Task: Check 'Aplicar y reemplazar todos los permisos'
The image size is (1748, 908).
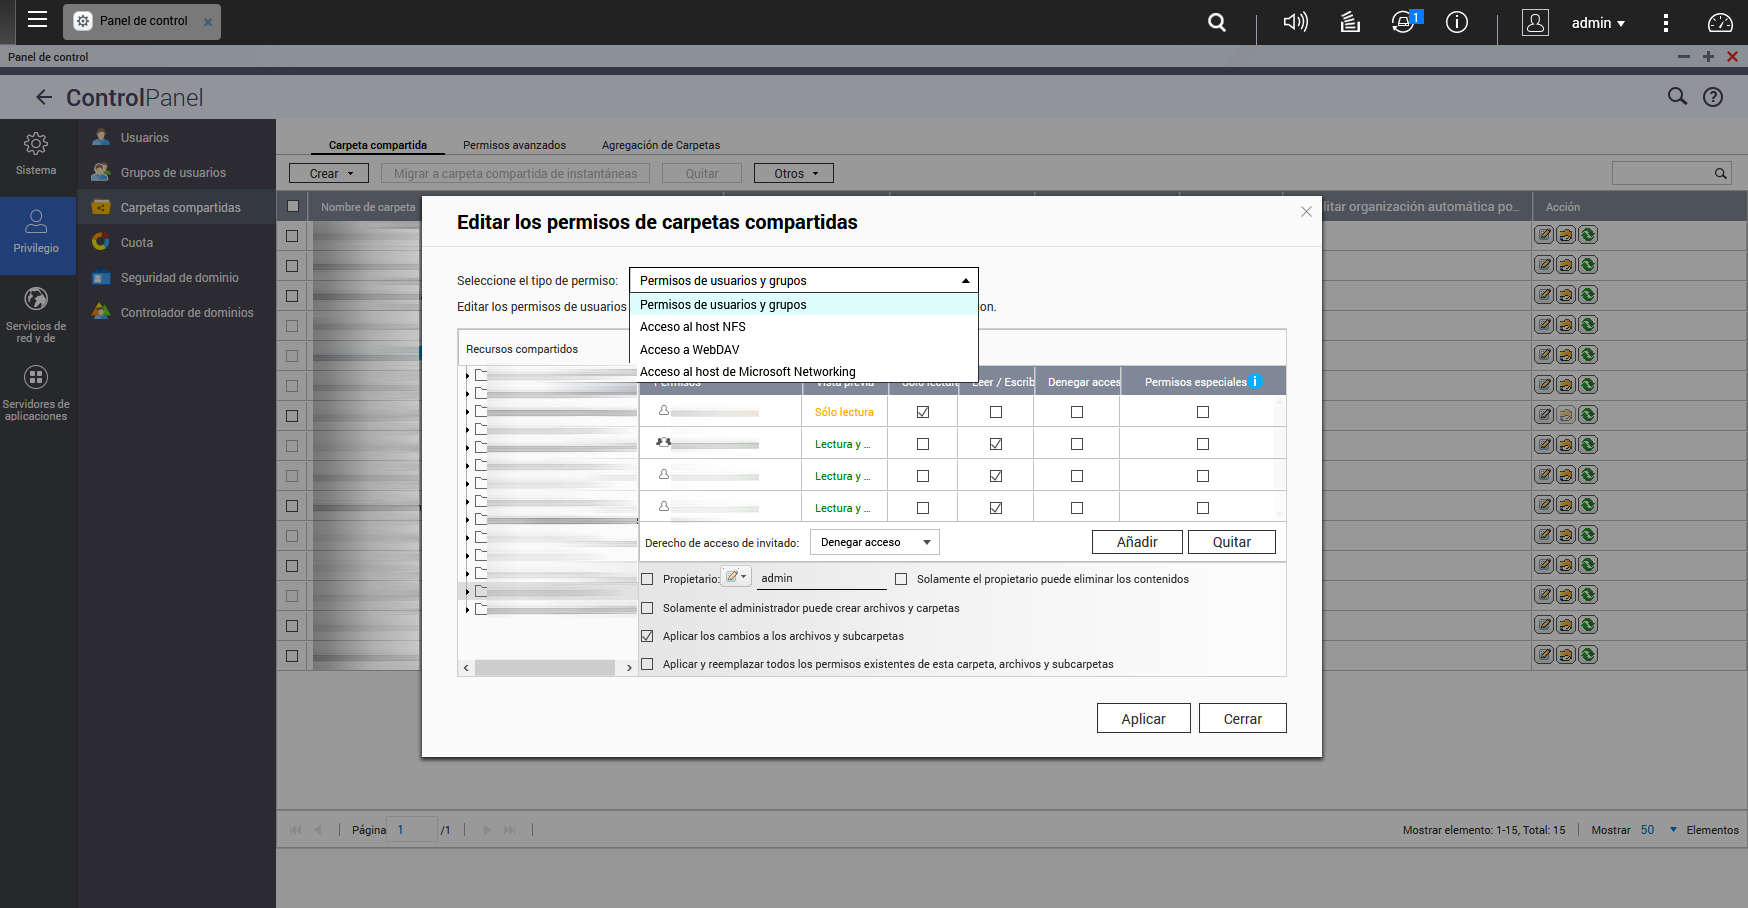Action: tap(647, 664)
